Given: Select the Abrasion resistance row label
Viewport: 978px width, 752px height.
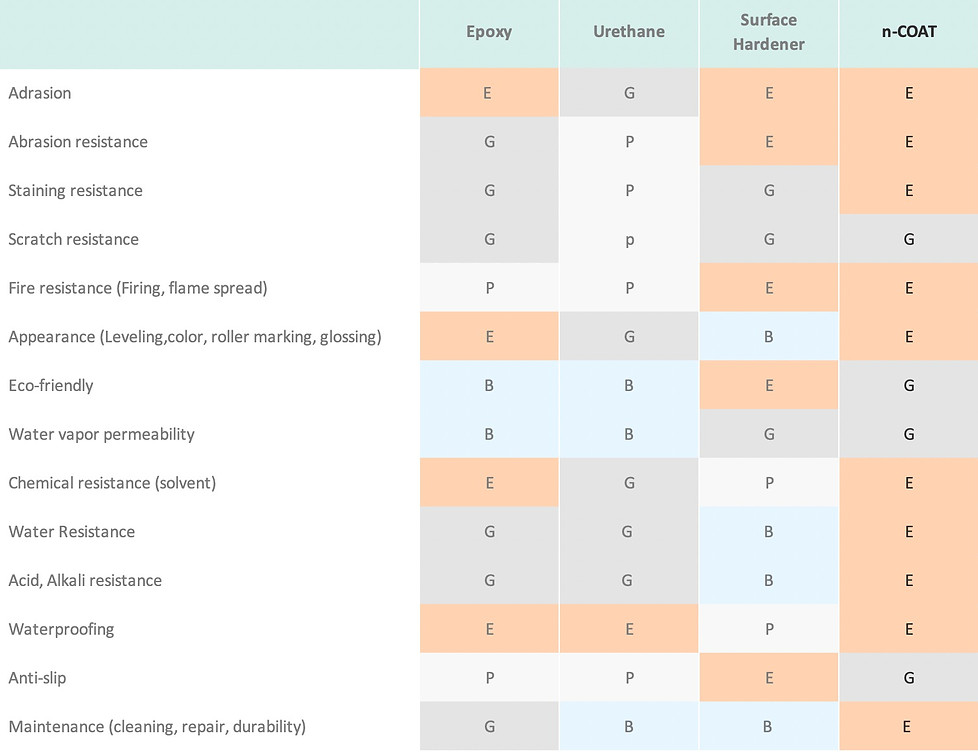Looking at the screenshot, I should coord(78,142).
